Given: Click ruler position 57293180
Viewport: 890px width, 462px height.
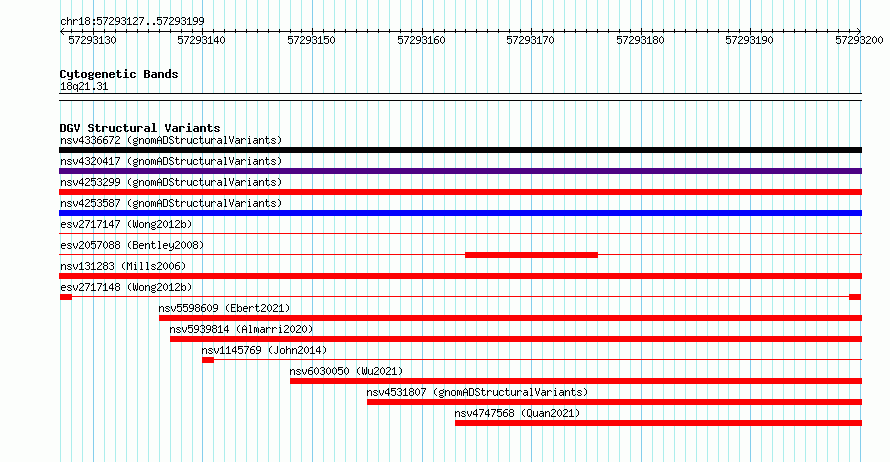Looking at the screenshot, I should pos(640,40).
